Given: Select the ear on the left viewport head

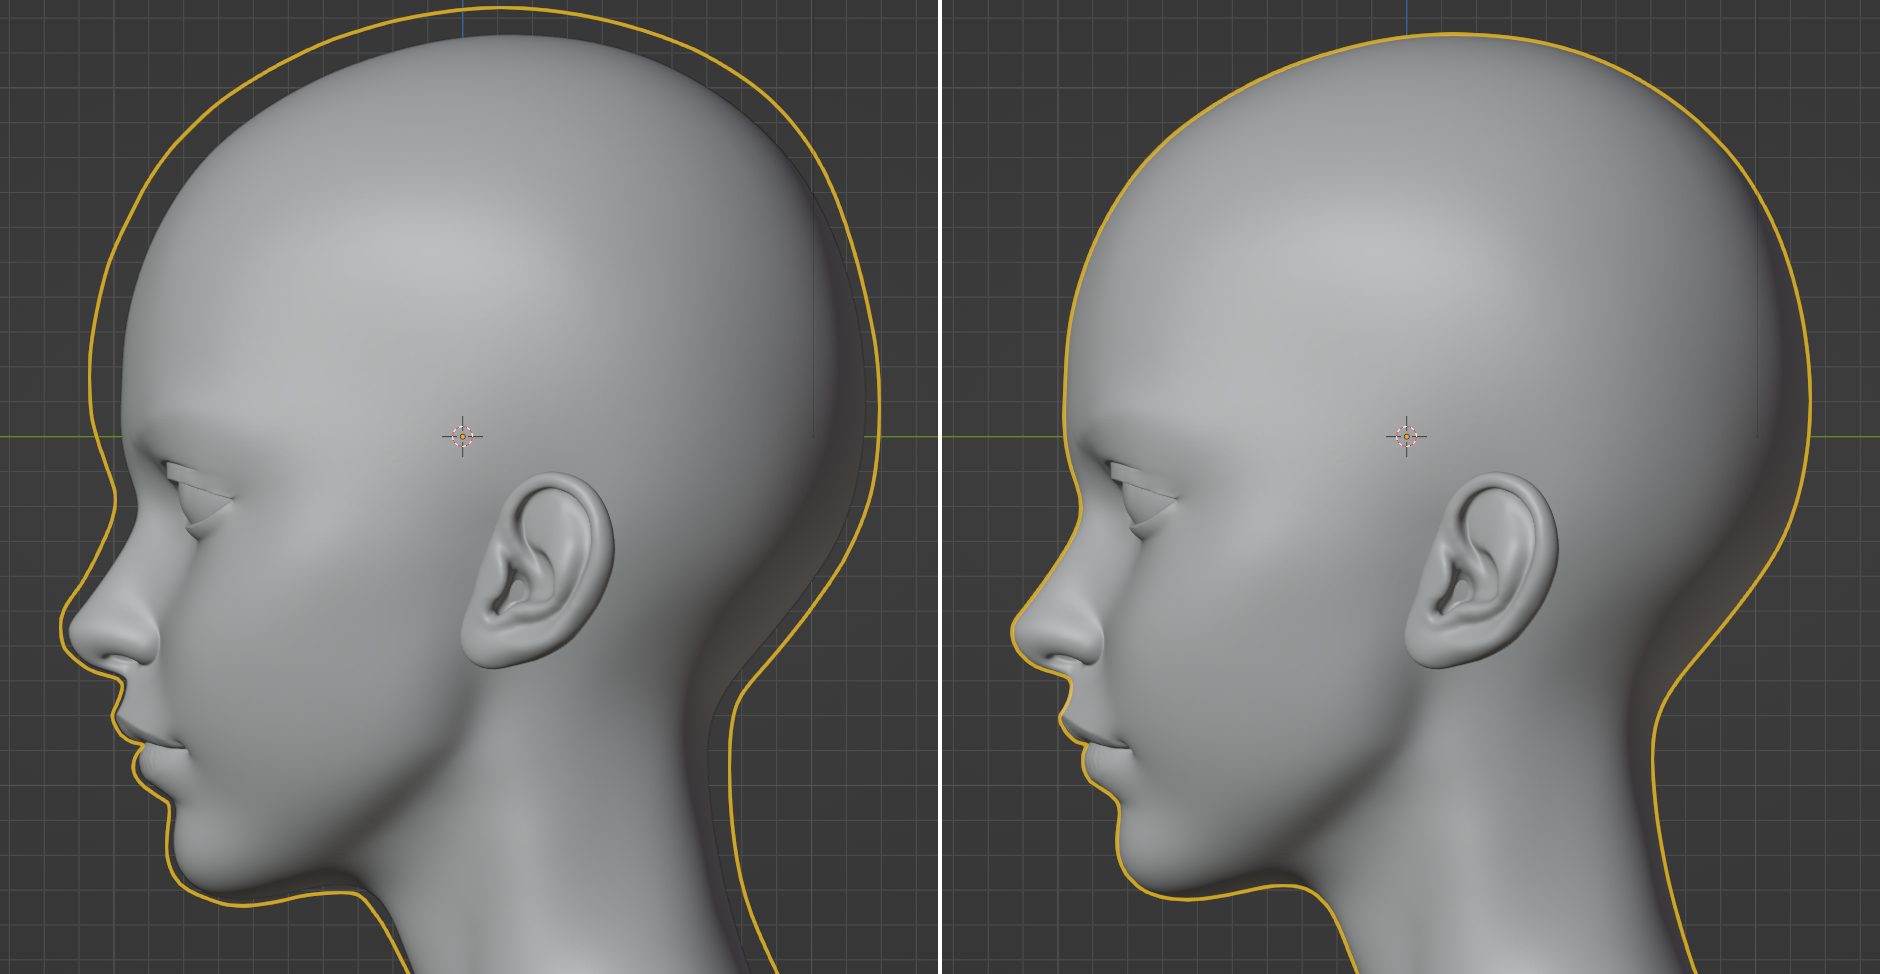Looking at the screenshot, I should (537, 570).
